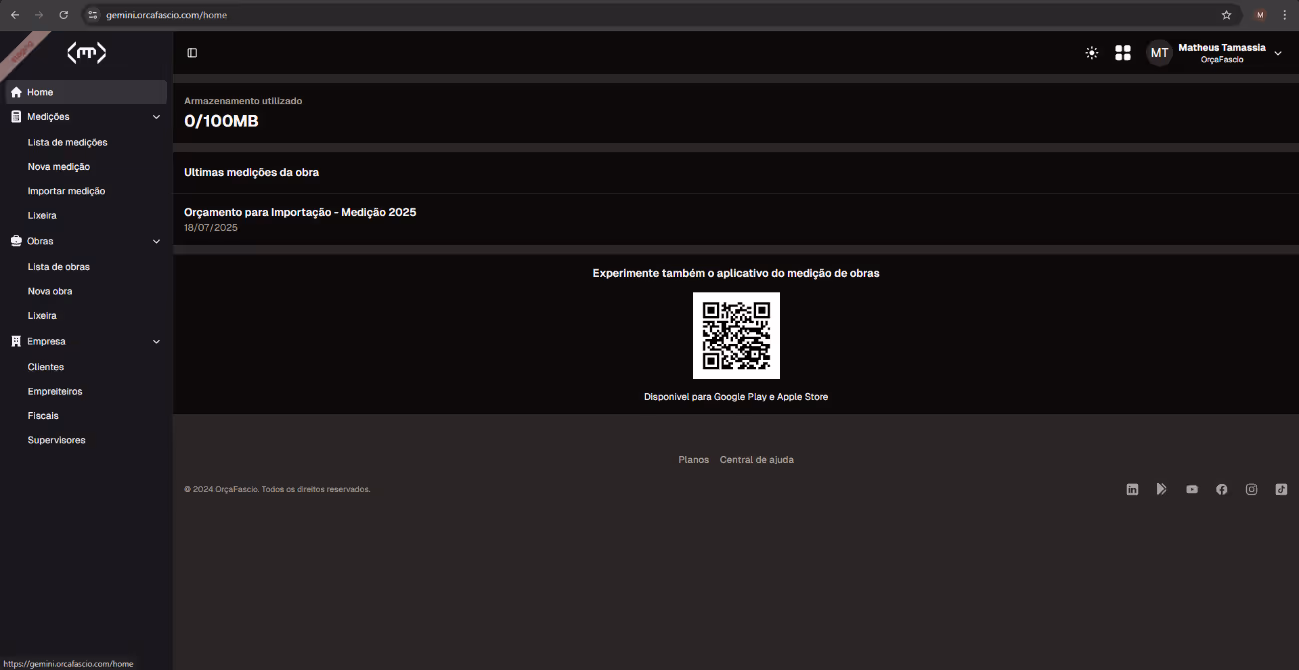Open the Planos footer link
The image size is (1299, 670).
(x=693, y=460)
